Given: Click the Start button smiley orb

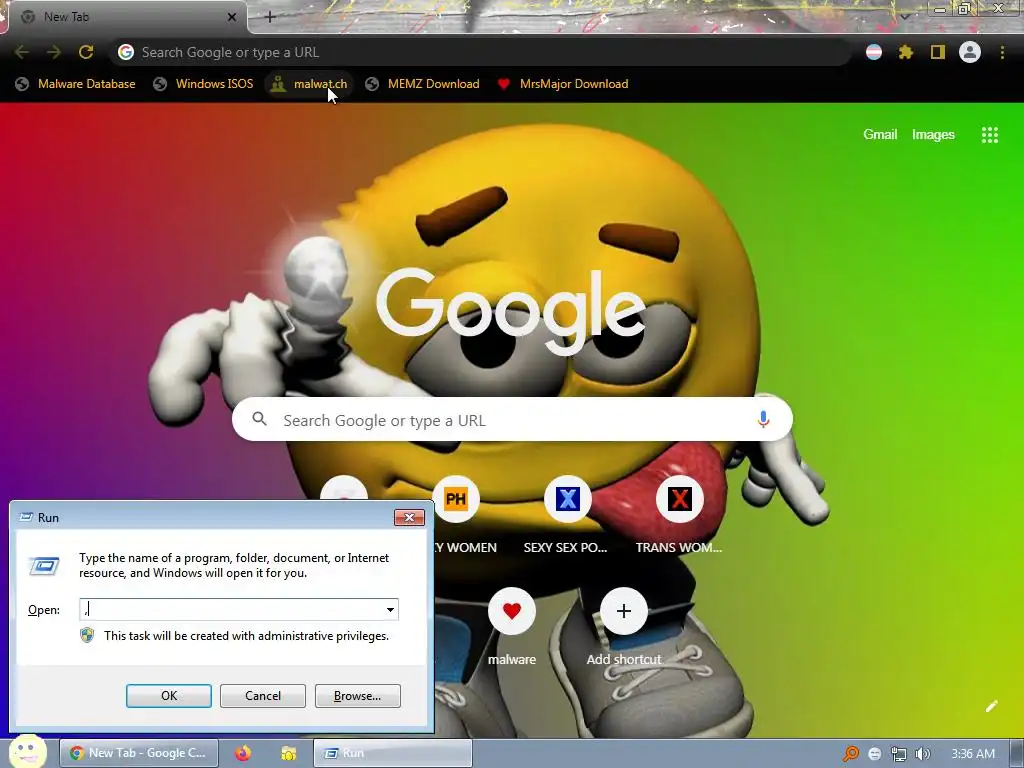Looking at the screenshot, I should (27, 751).
